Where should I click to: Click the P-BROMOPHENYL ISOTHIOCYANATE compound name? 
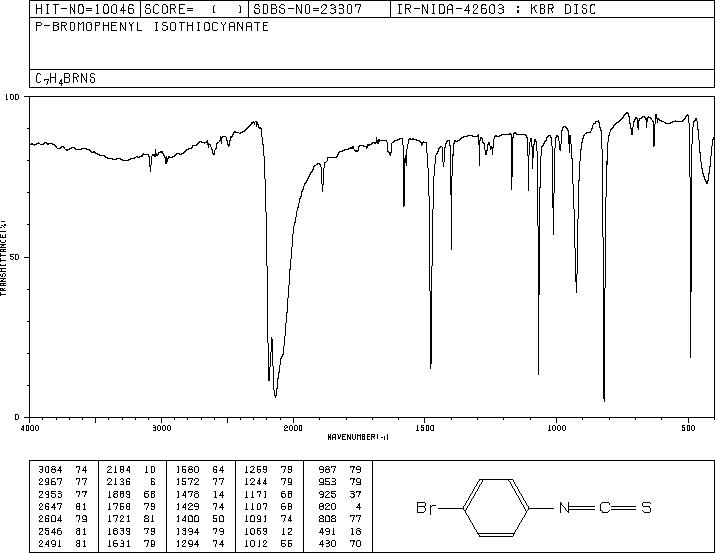[152, 27]
